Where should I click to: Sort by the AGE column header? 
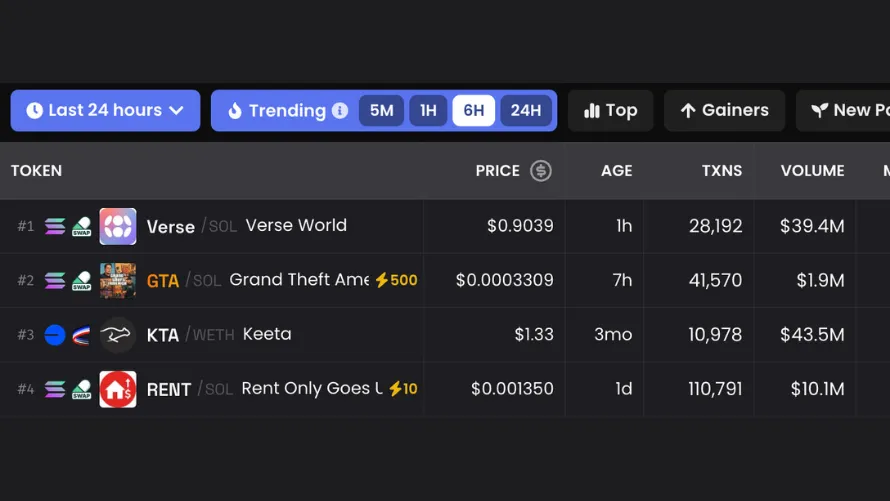click(x=616, y=171)
